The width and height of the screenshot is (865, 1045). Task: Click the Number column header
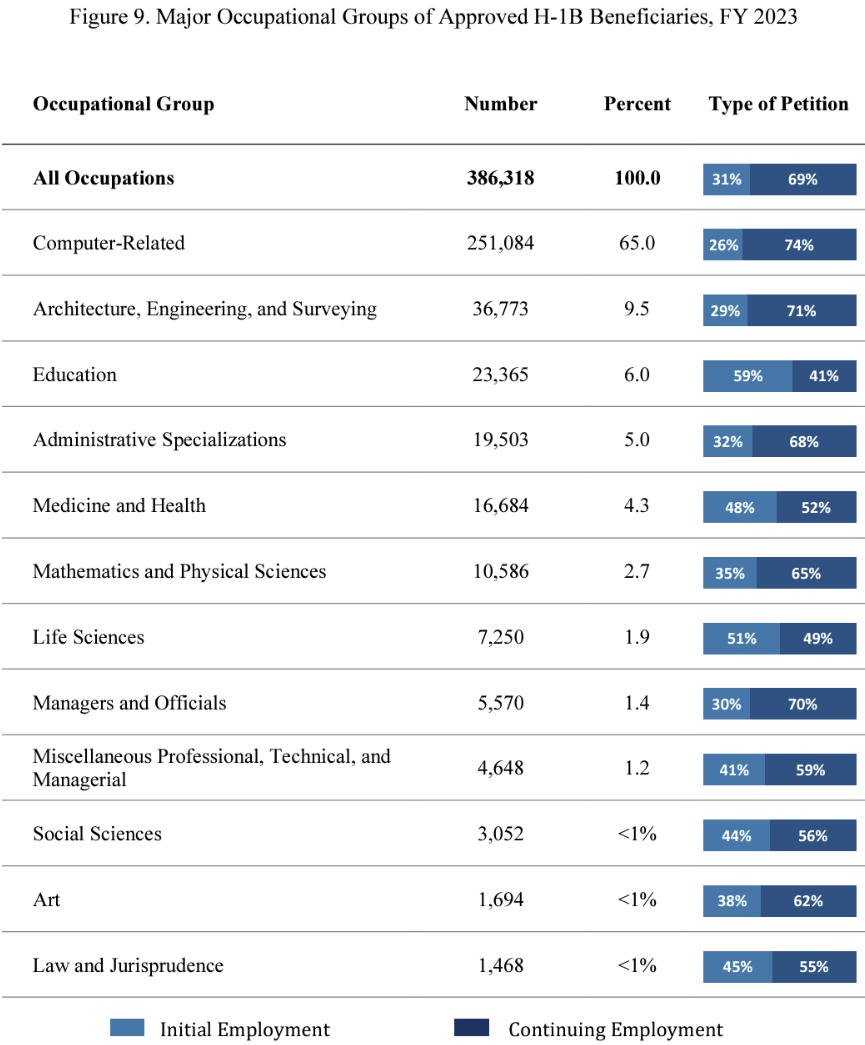click(500, 104)
